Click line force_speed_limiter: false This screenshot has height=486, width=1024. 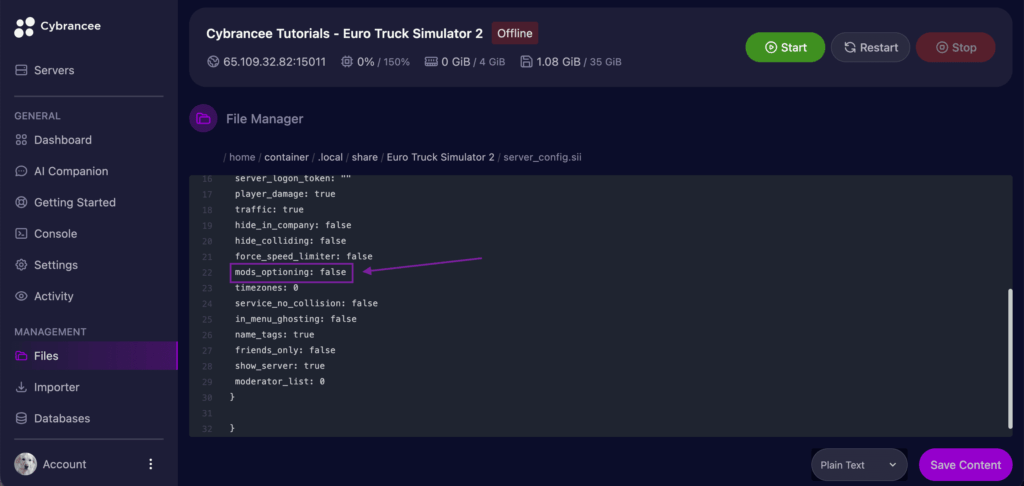pos(304,257)
